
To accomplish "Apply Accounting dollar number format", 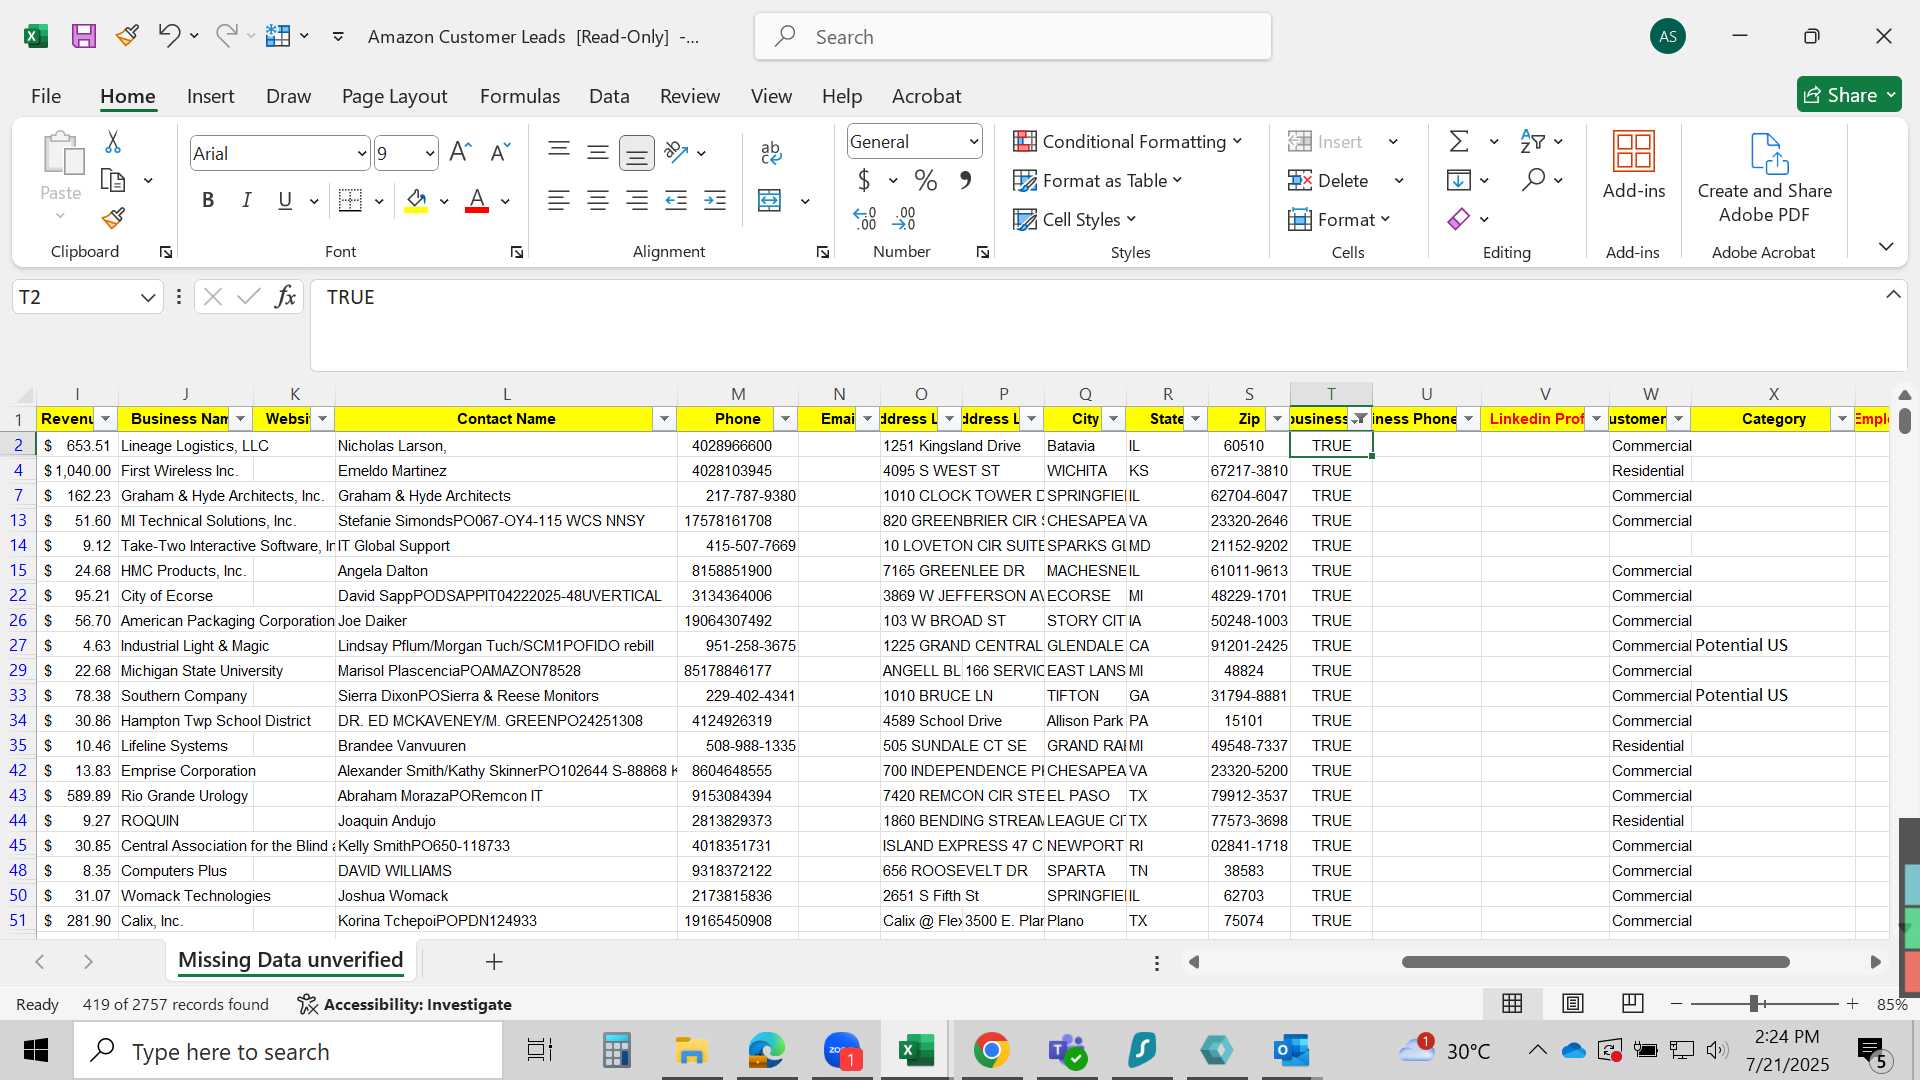I will (x=864, y=181).
